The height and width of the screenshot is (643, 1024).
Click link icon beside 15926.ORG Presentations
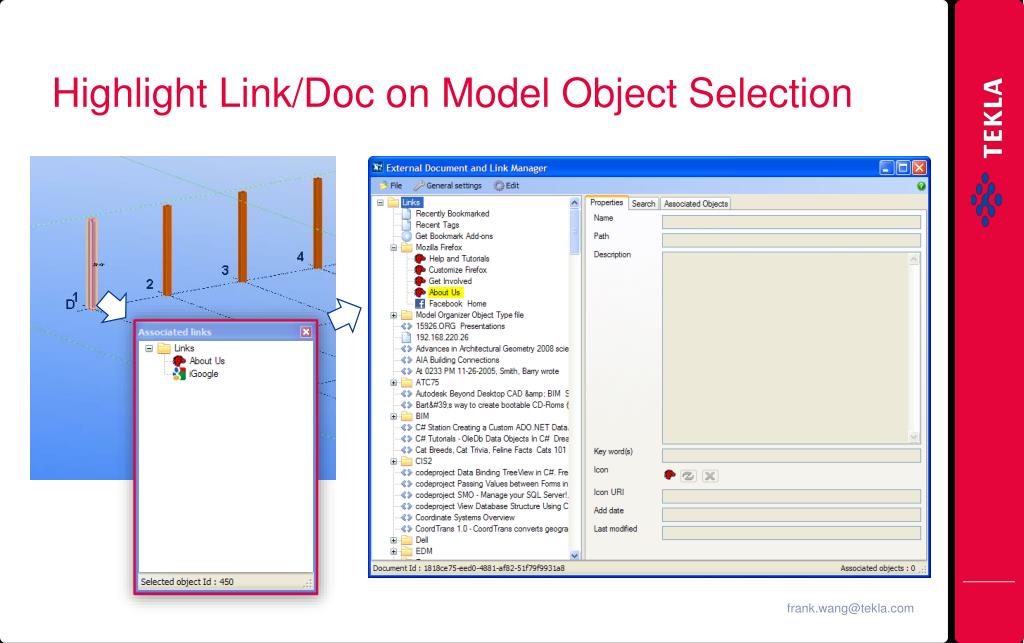click(x=406, y=326)
